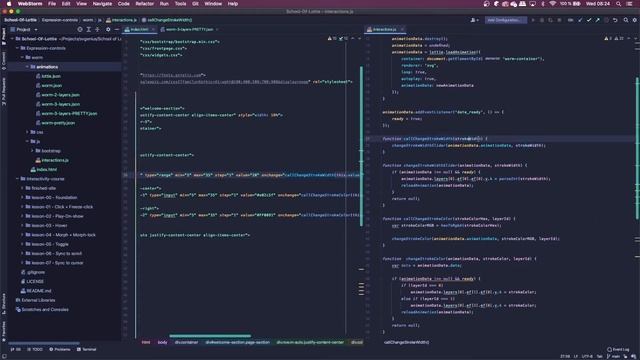Rollback changes with the undo arrow icon
Screen dimensions: 640x360
pyautogui.click(x=616, y=20)
